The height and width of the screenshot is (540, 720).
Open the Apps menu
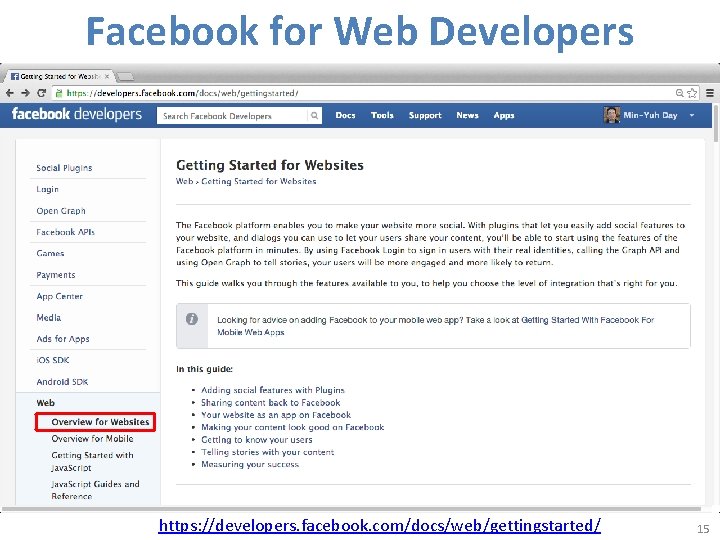(x=504, y=116)
